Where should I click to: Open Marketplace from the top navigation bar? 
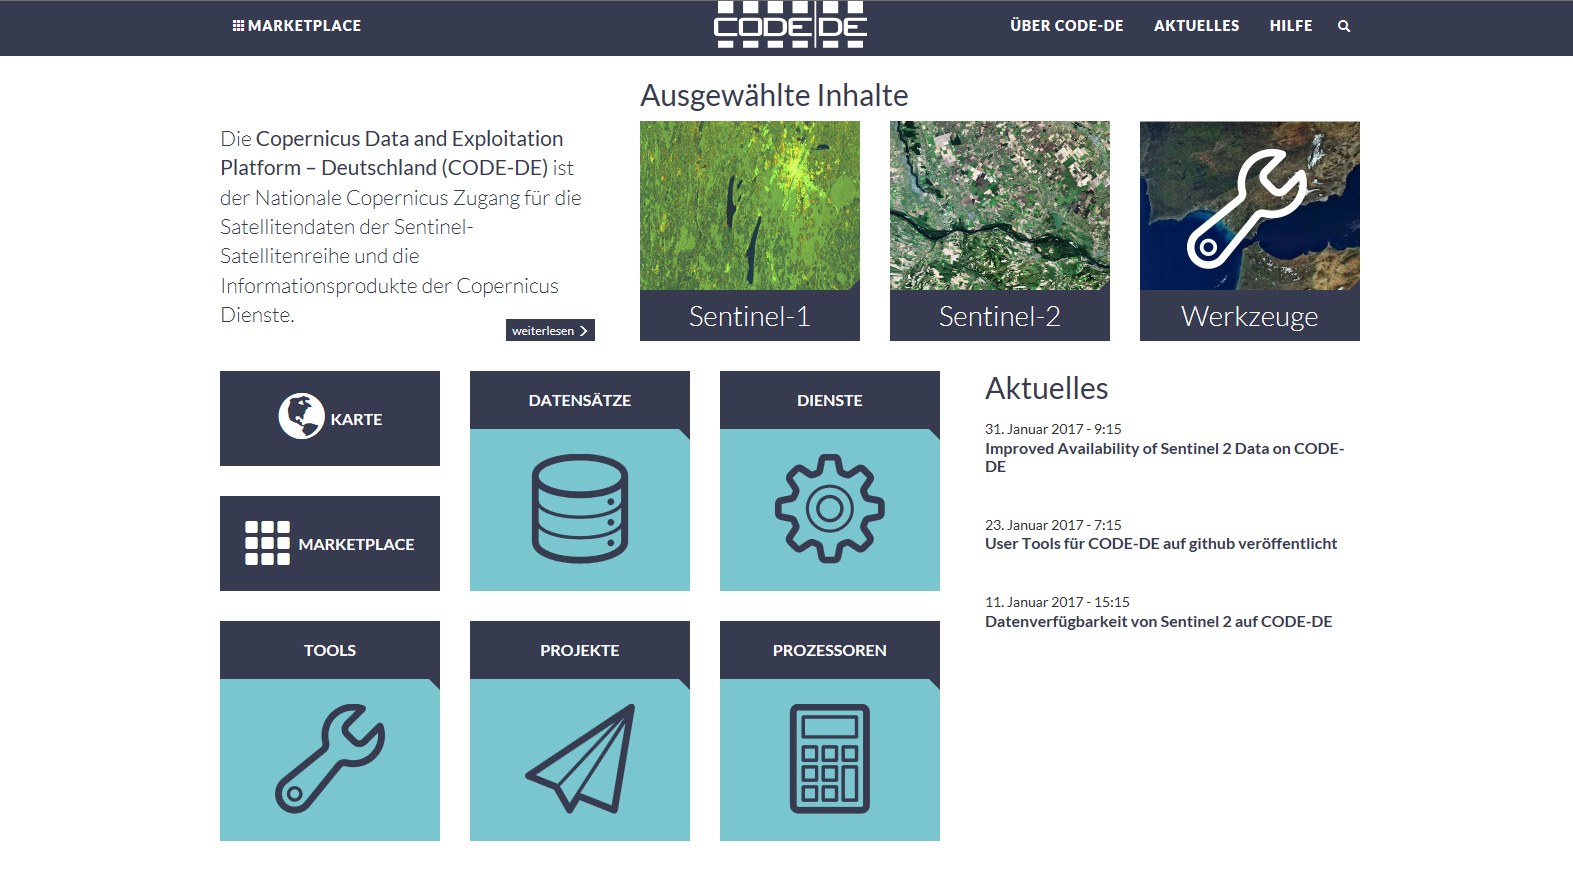coord(297,26)
